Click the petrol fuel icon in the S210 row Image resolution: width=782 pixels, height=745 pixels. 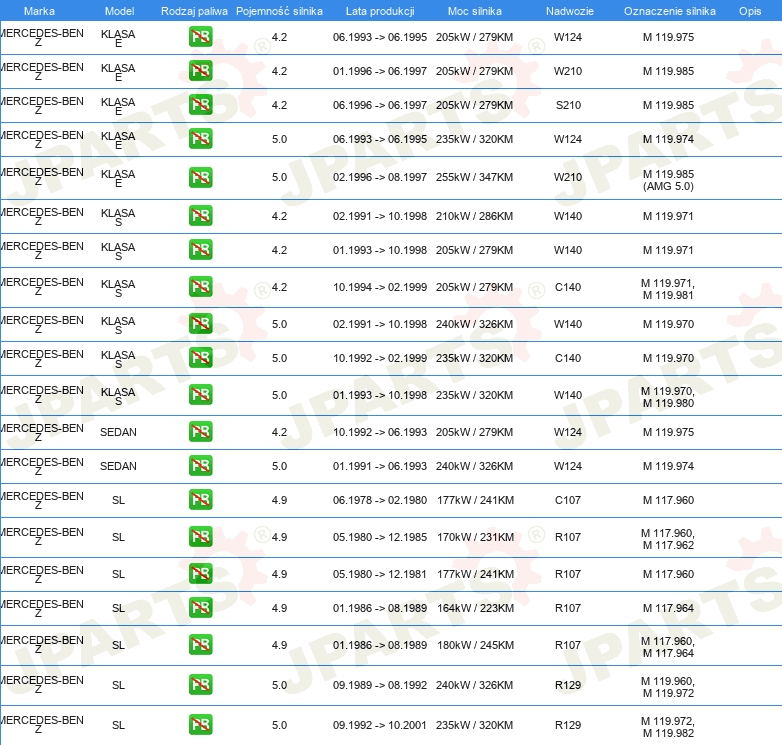pyautogui.click(x=200, y=106)
